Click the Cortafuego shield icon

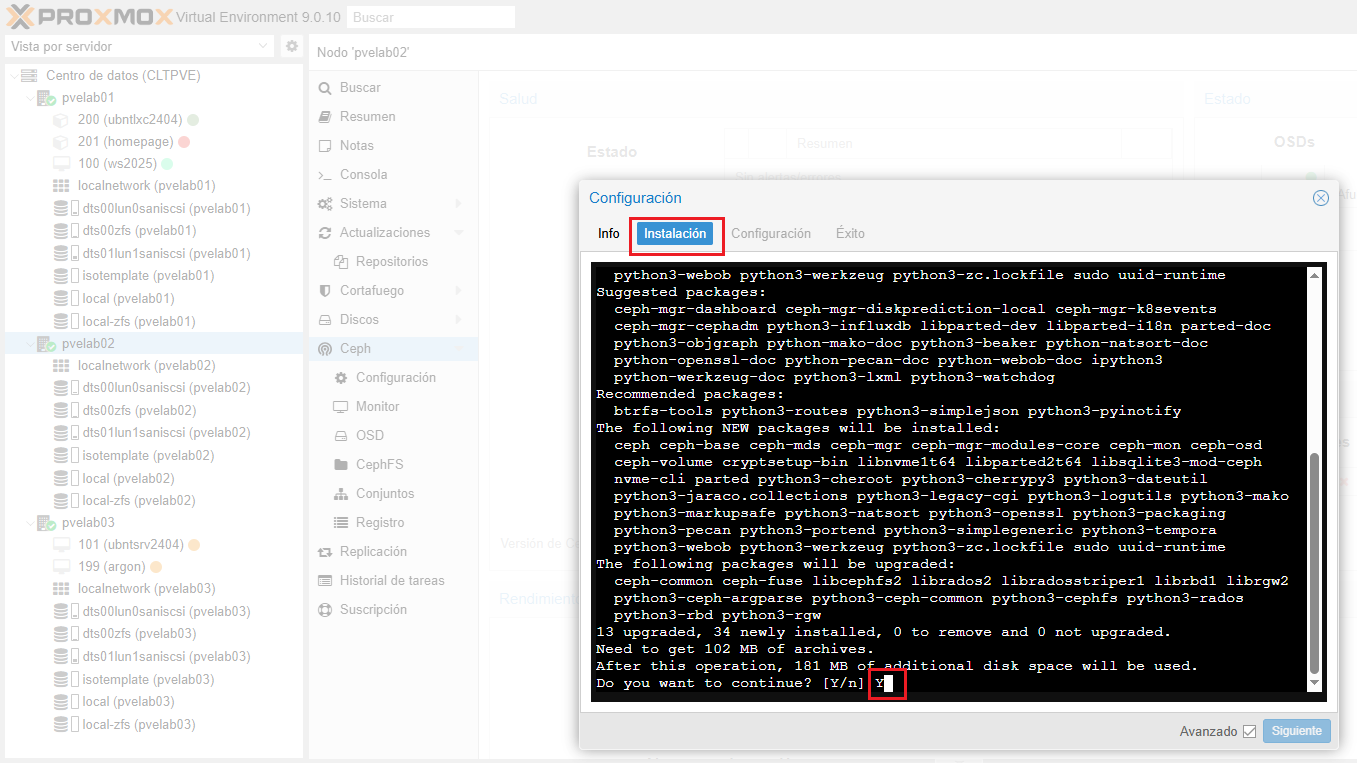point(324,291)
